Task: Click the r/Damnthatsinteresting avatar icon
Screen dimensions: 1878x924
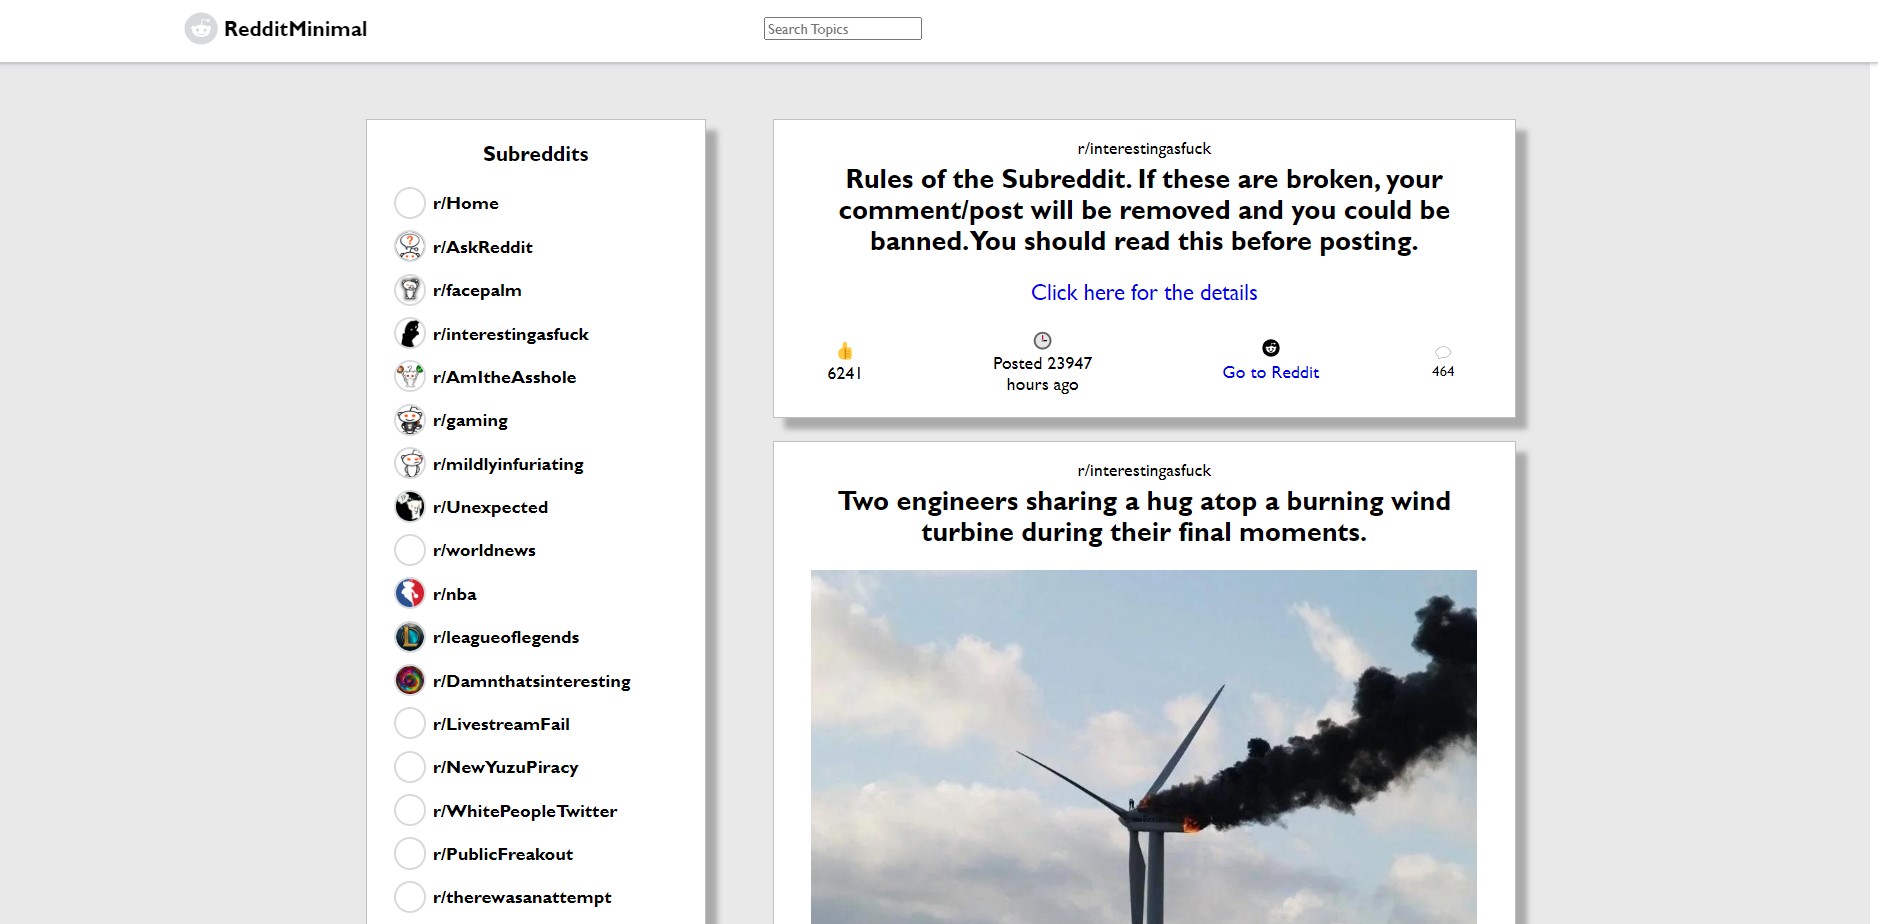Action: click(410, 681)
